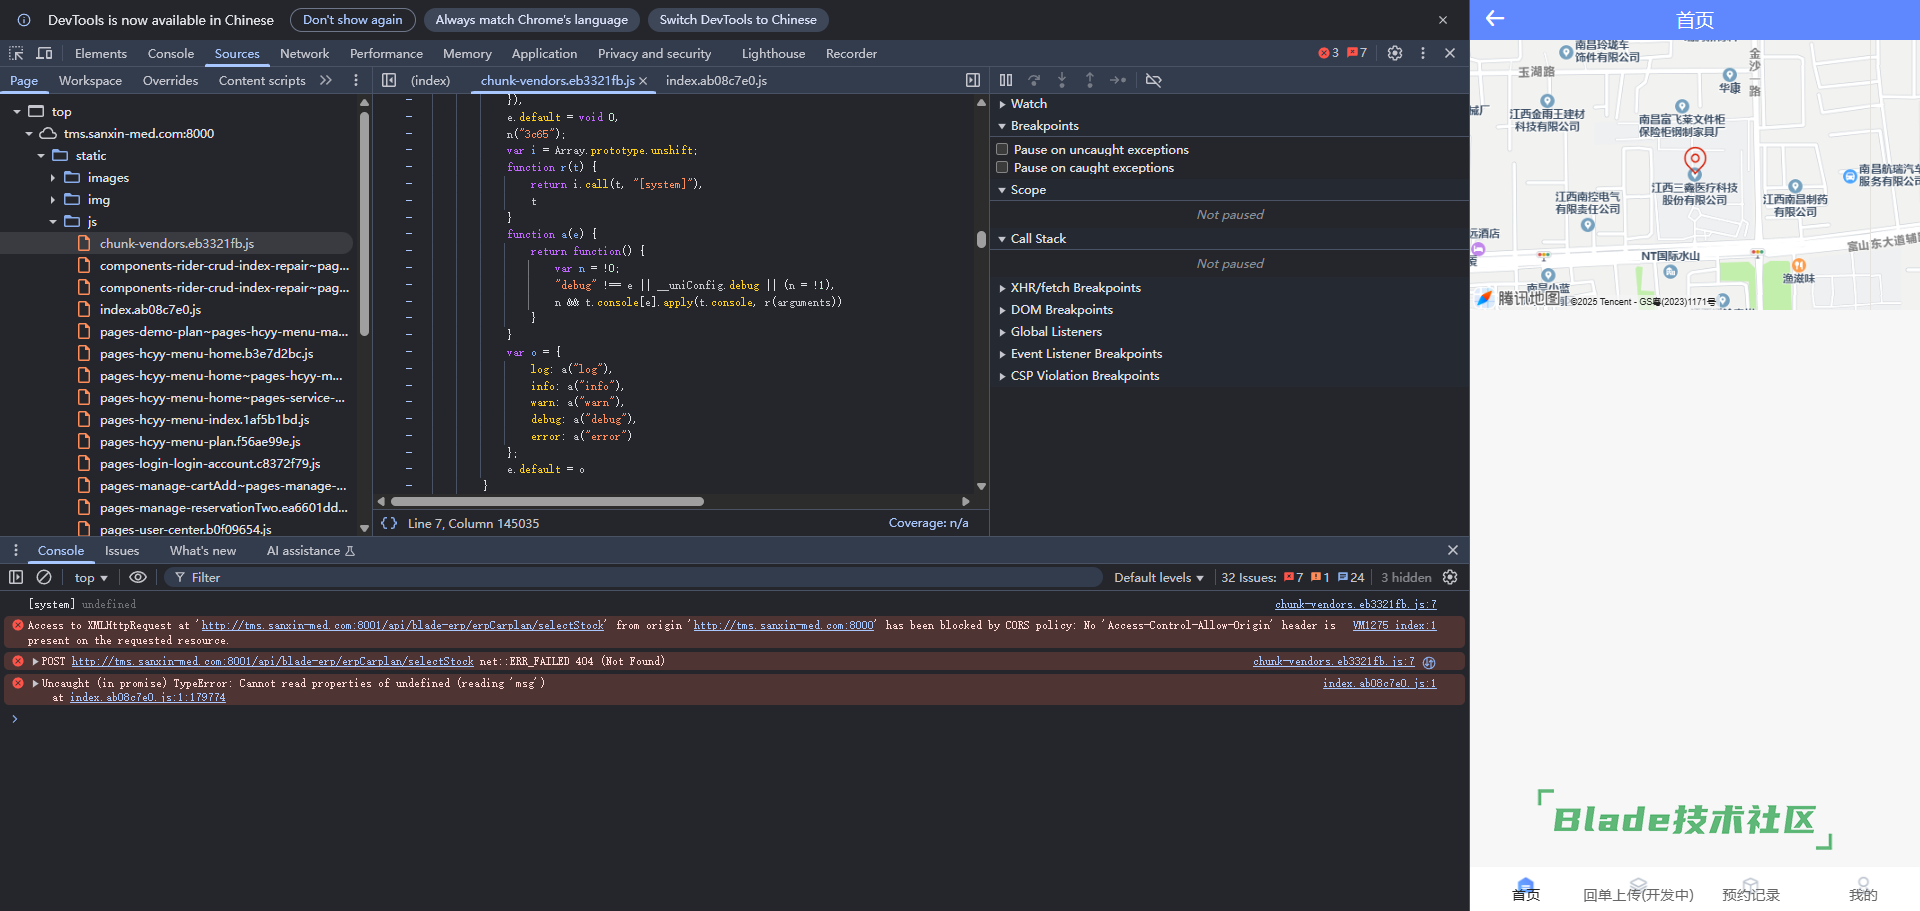Tap the 我的 bottom navigation item
This screenshot has width=1920, height=911.
[1863, 888]
